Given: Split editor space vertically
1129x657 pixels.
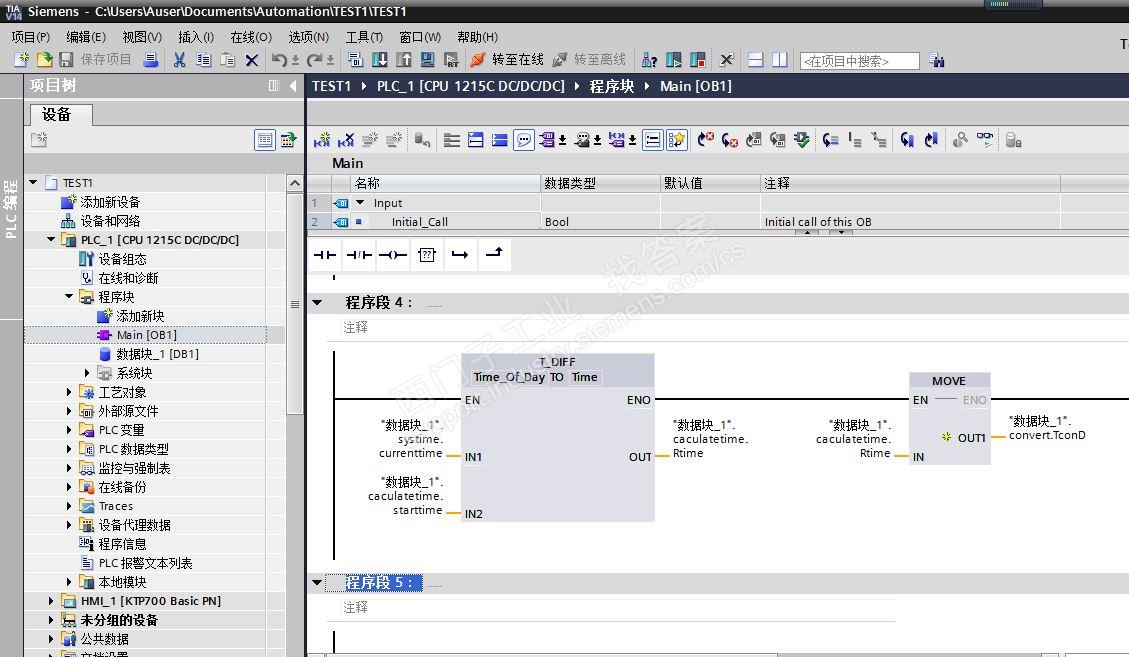Looking at the screenshot, I should (779, 60).
